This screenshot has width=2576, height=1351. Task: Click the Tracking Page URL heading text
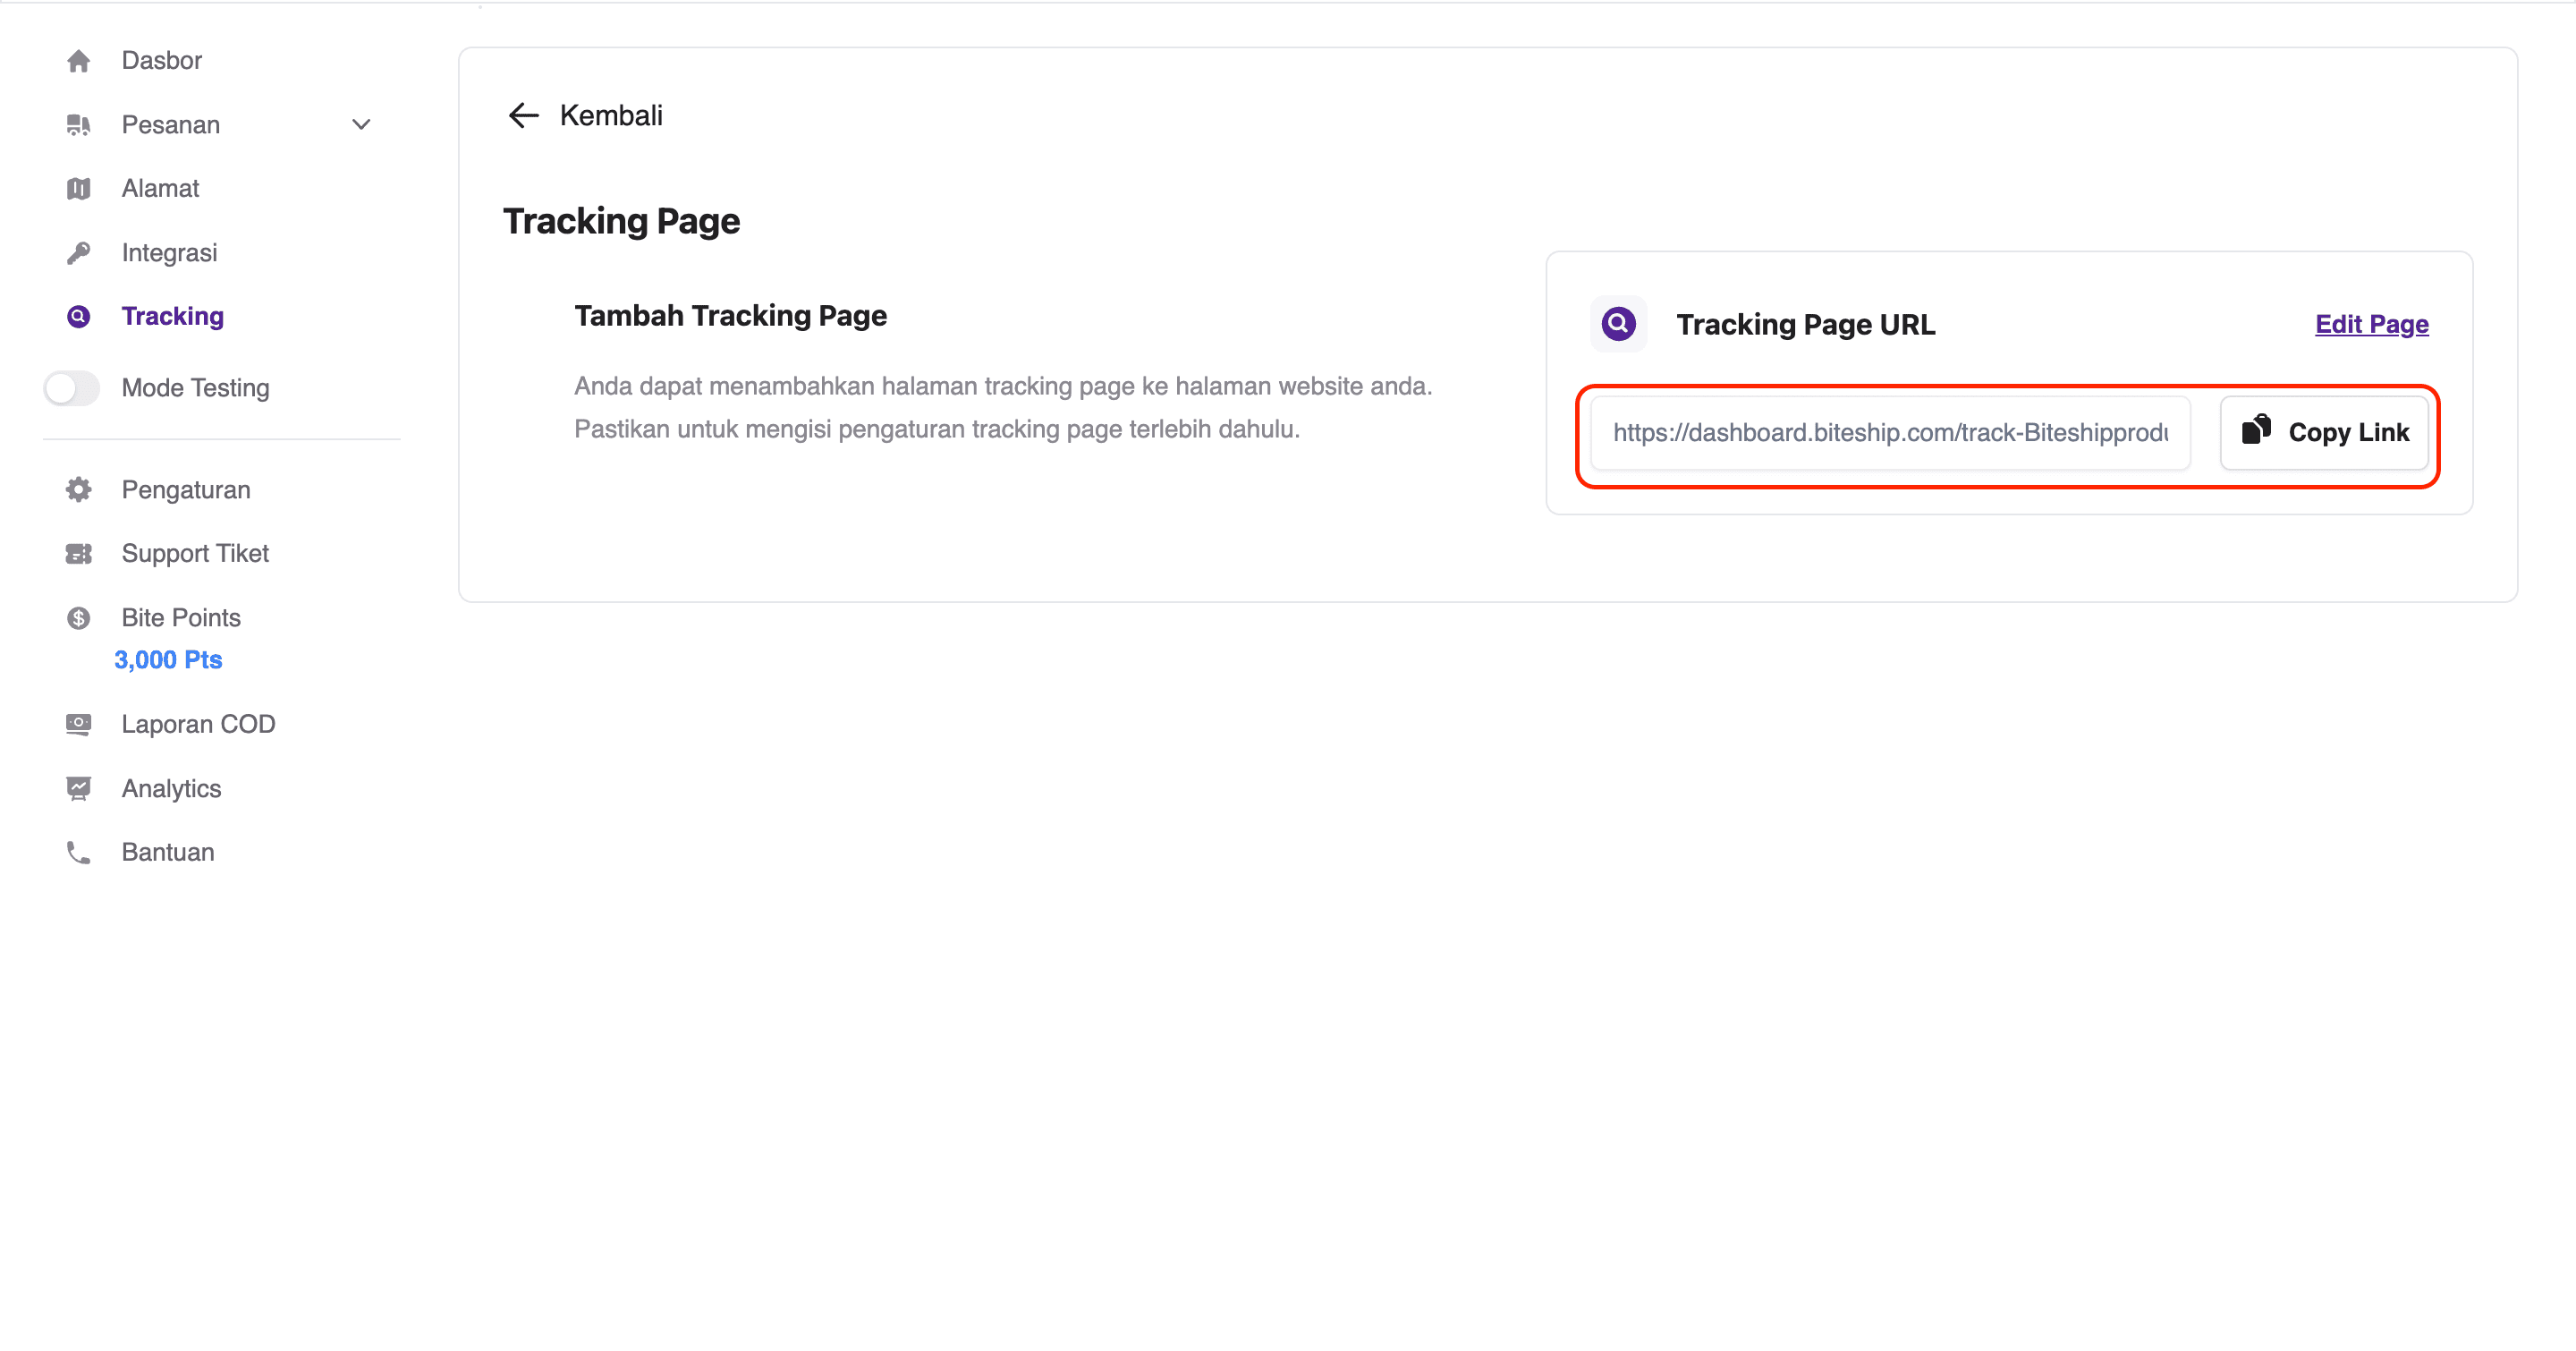point(1806,325)
